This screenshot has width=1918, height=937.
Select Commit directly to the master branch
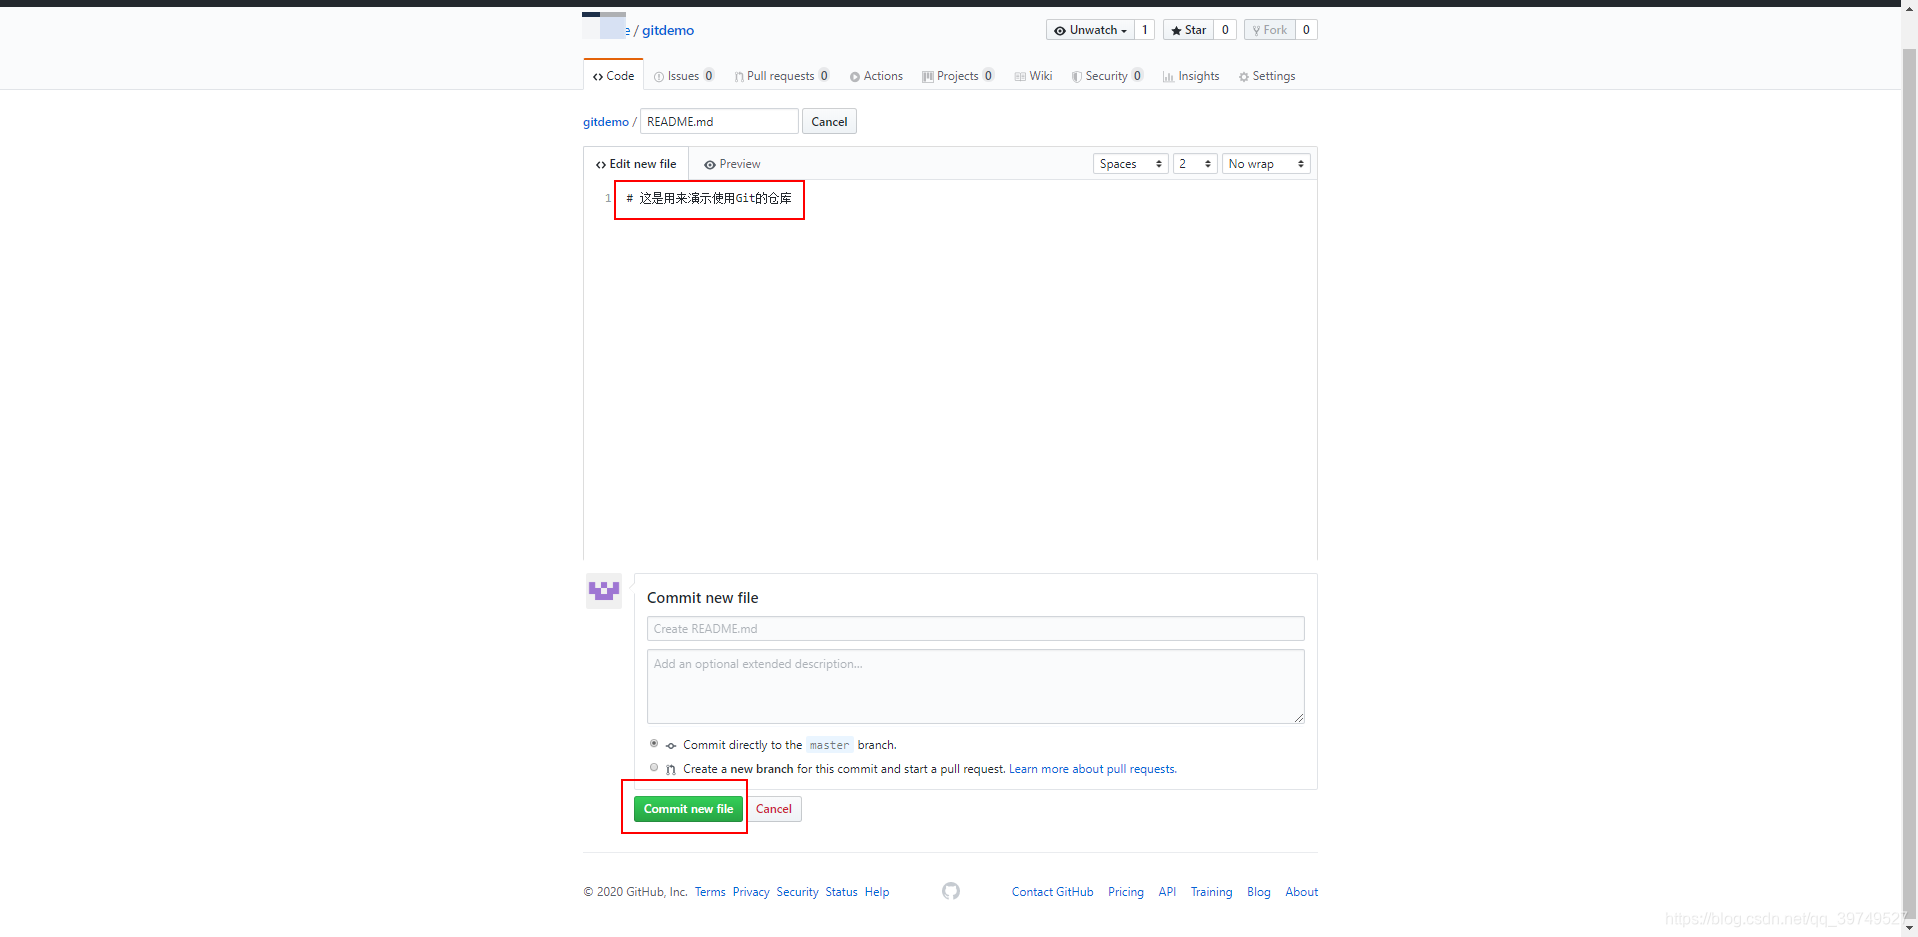654,744
